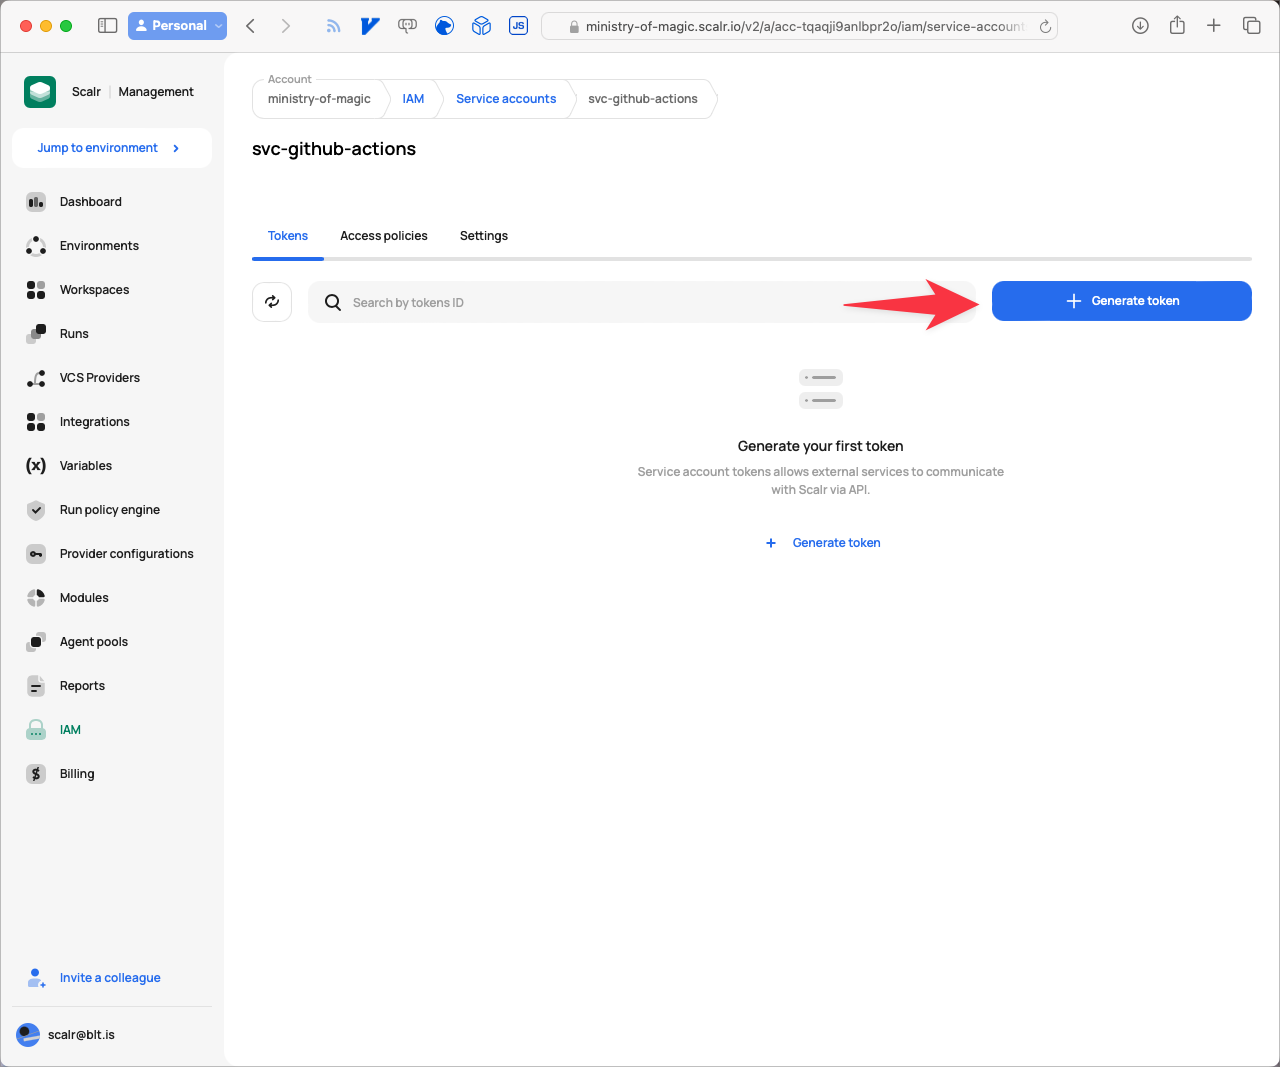Go to the IAM breadcrumb link

(x=413, y=99)
